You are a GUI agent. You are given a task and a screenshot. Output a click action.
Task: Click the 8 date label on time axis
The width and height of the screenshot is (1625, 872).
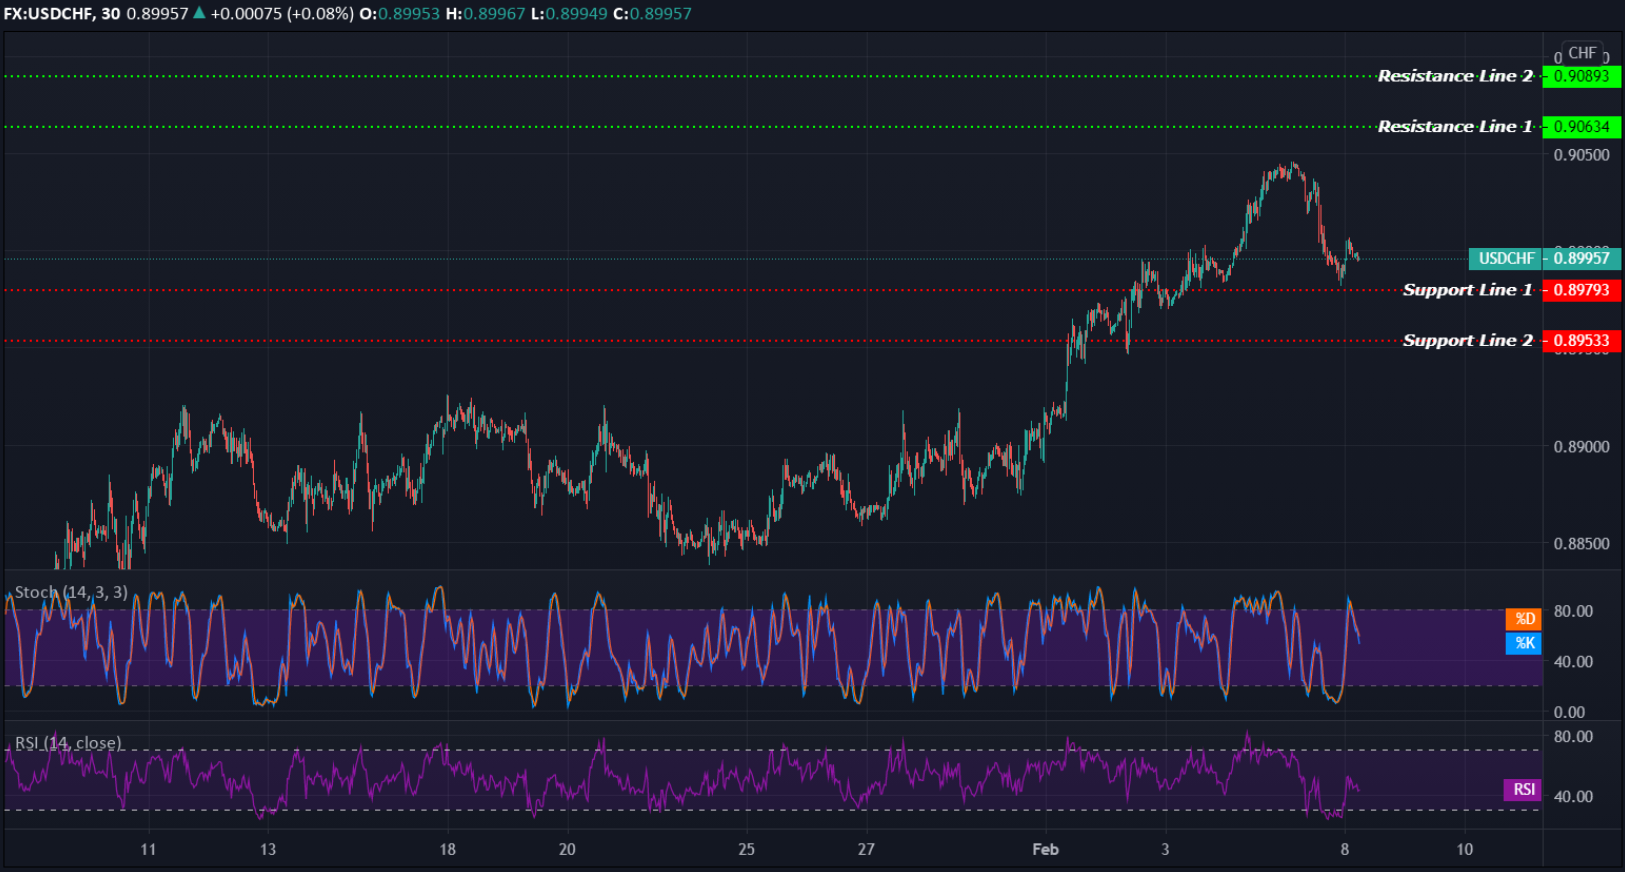point(1344,849)
